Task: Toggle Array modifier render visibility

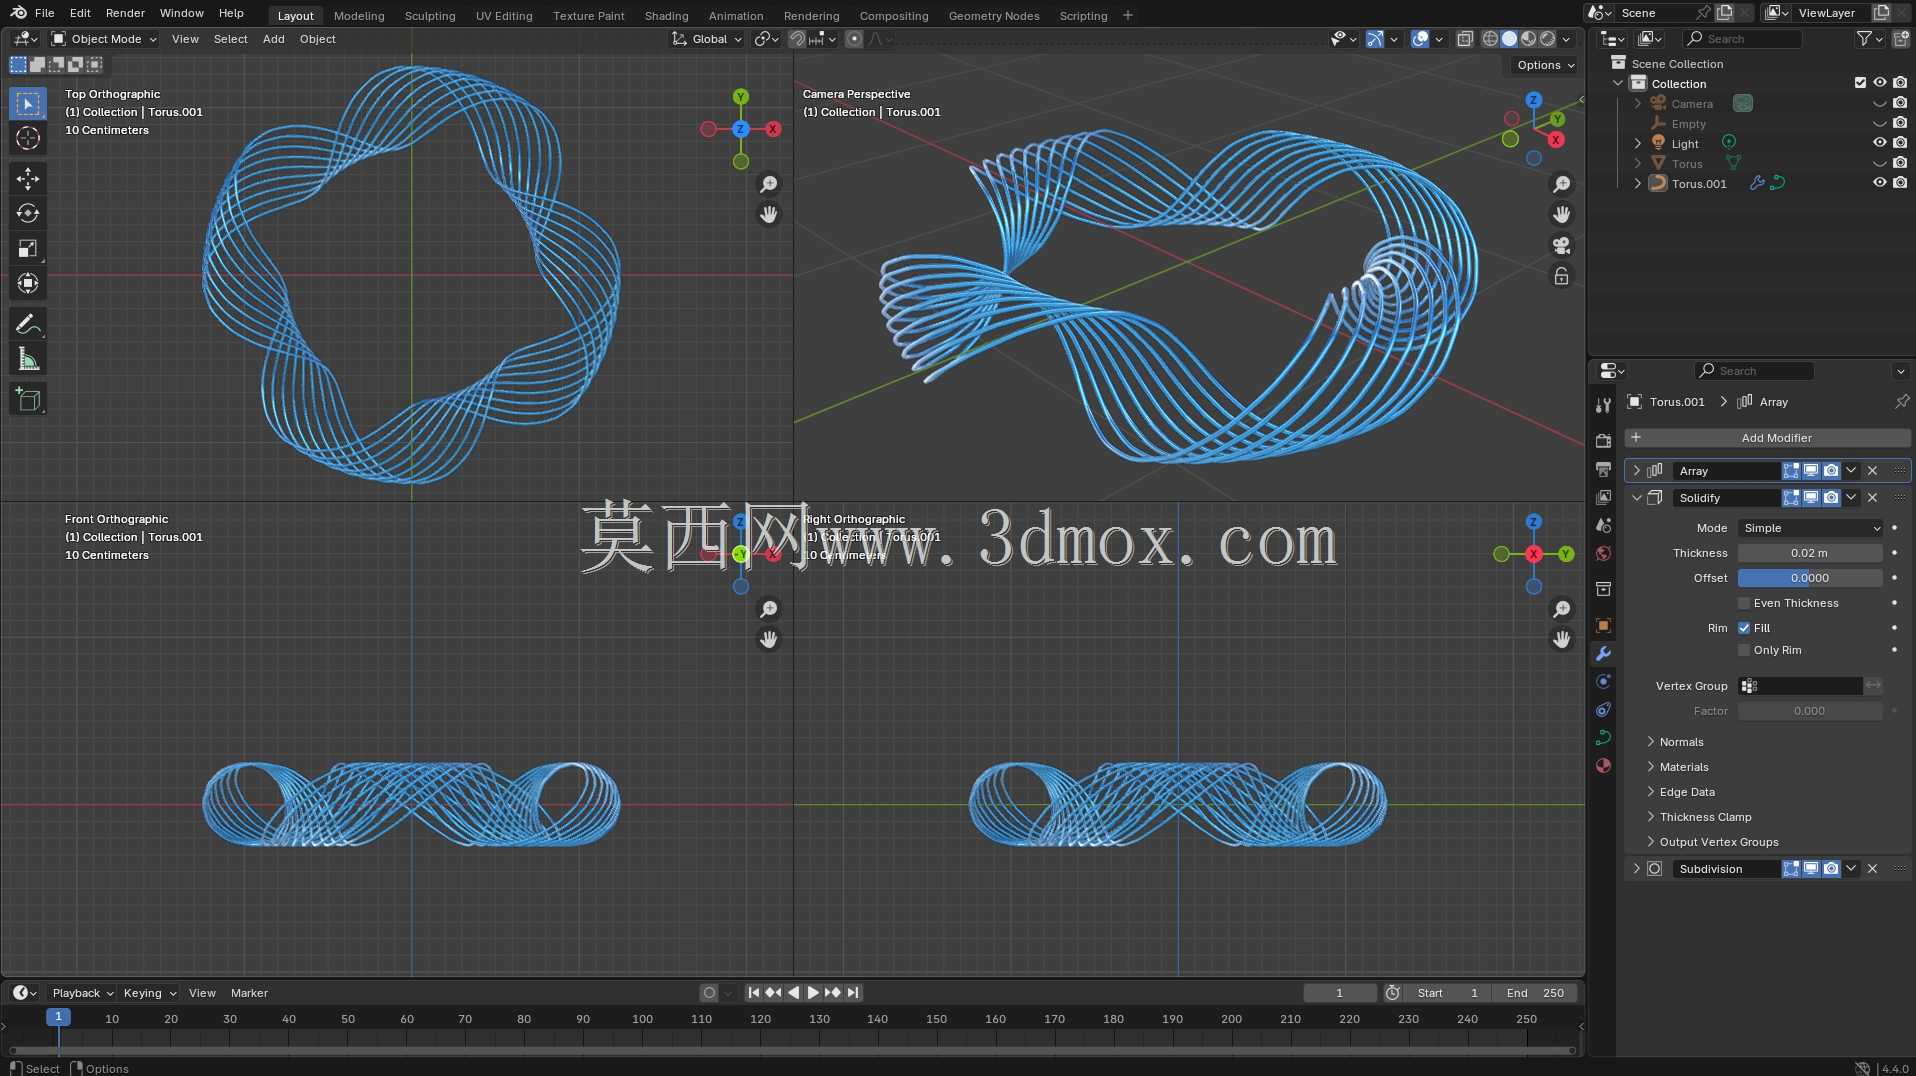Action: click(x=1831, y=471)
